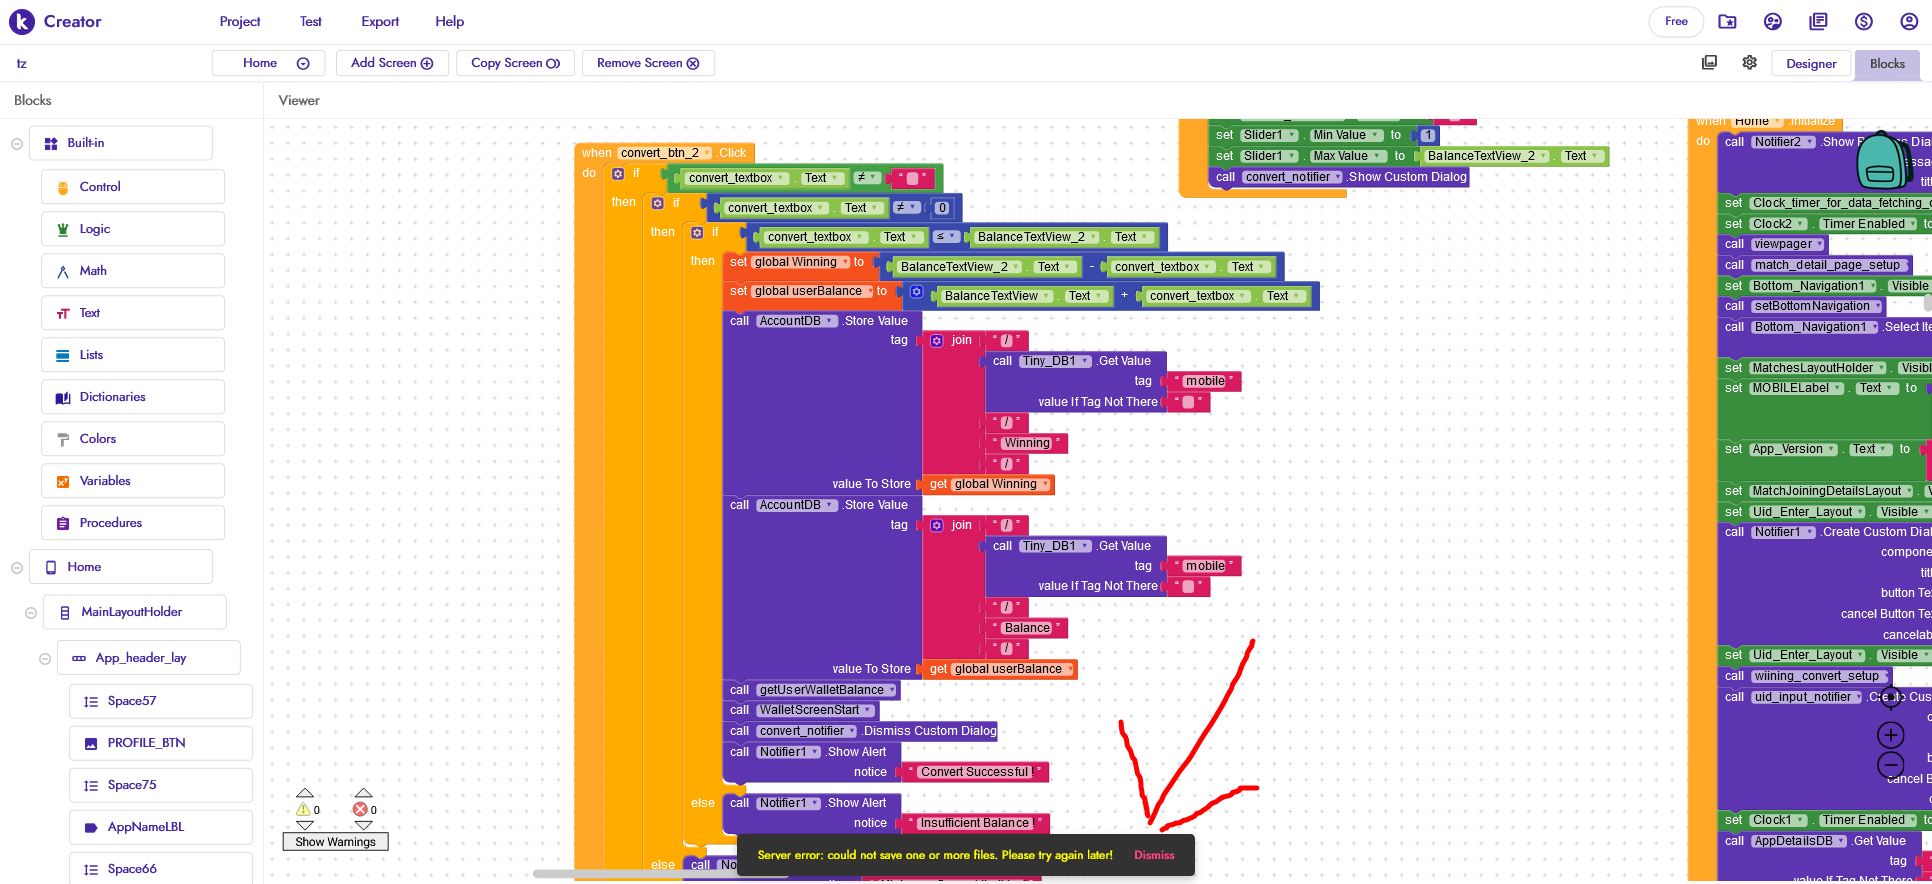Click the red error counter icon
This screenshot has width=1932, height=884.
tap(360, 810)
